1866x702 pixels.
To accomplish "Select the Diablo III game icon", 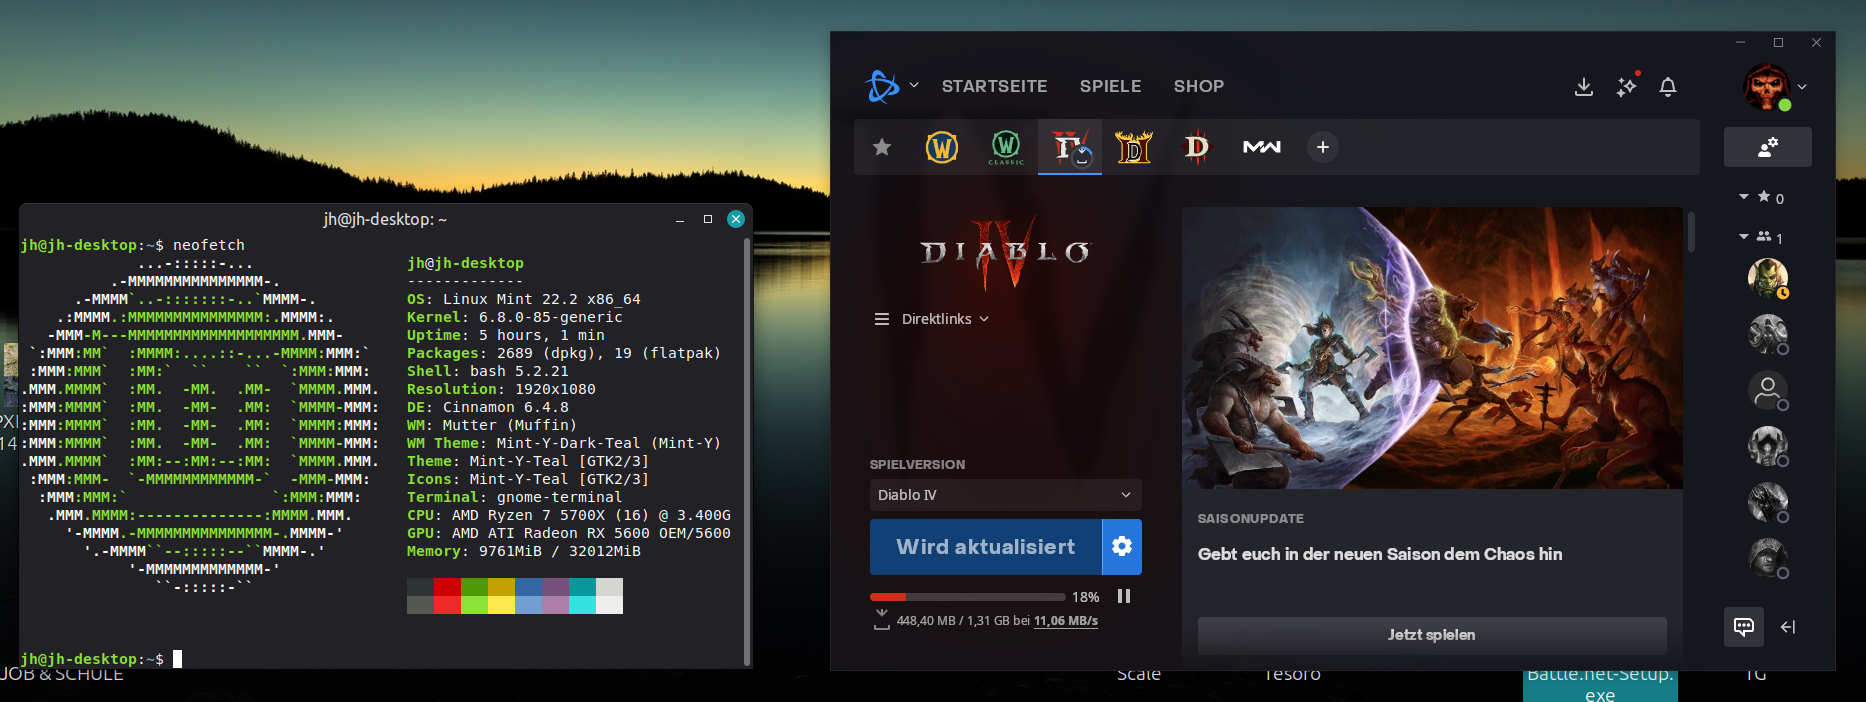I will [1196, 147].
